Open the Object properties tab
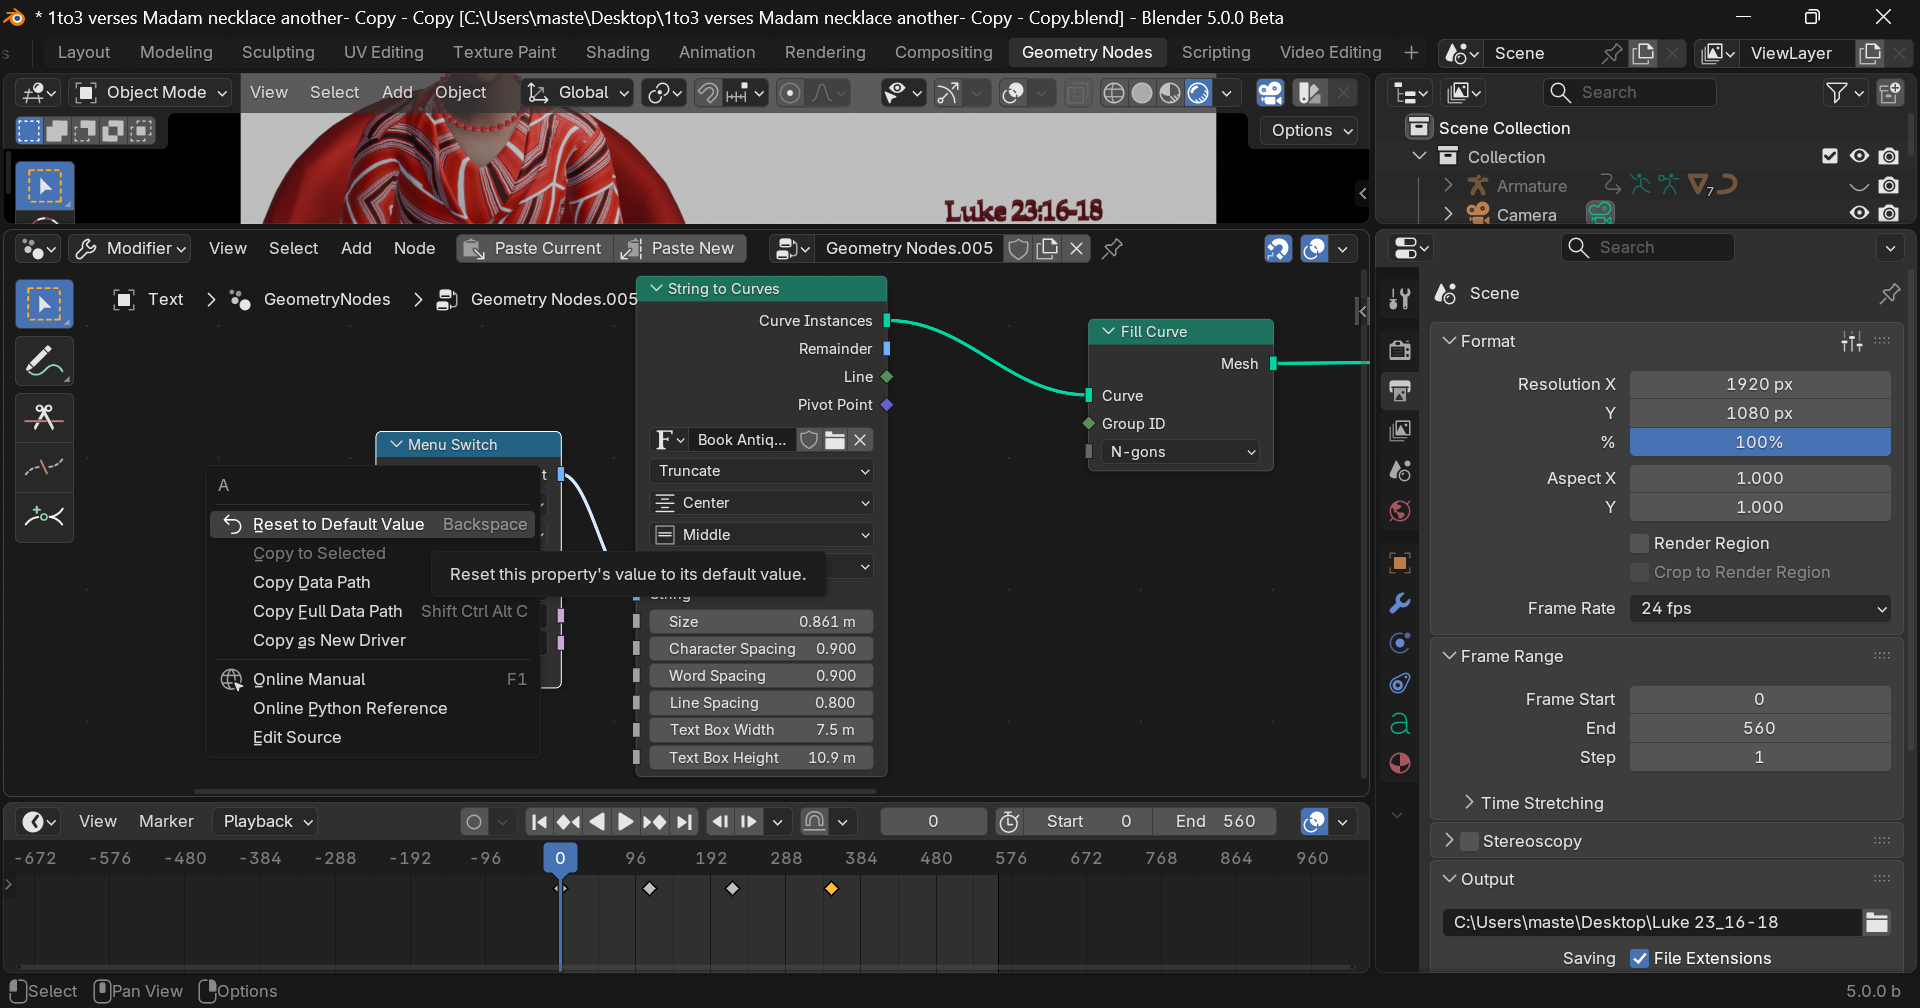This screenshot has height=1008, width=1920. click(1400, 562)
